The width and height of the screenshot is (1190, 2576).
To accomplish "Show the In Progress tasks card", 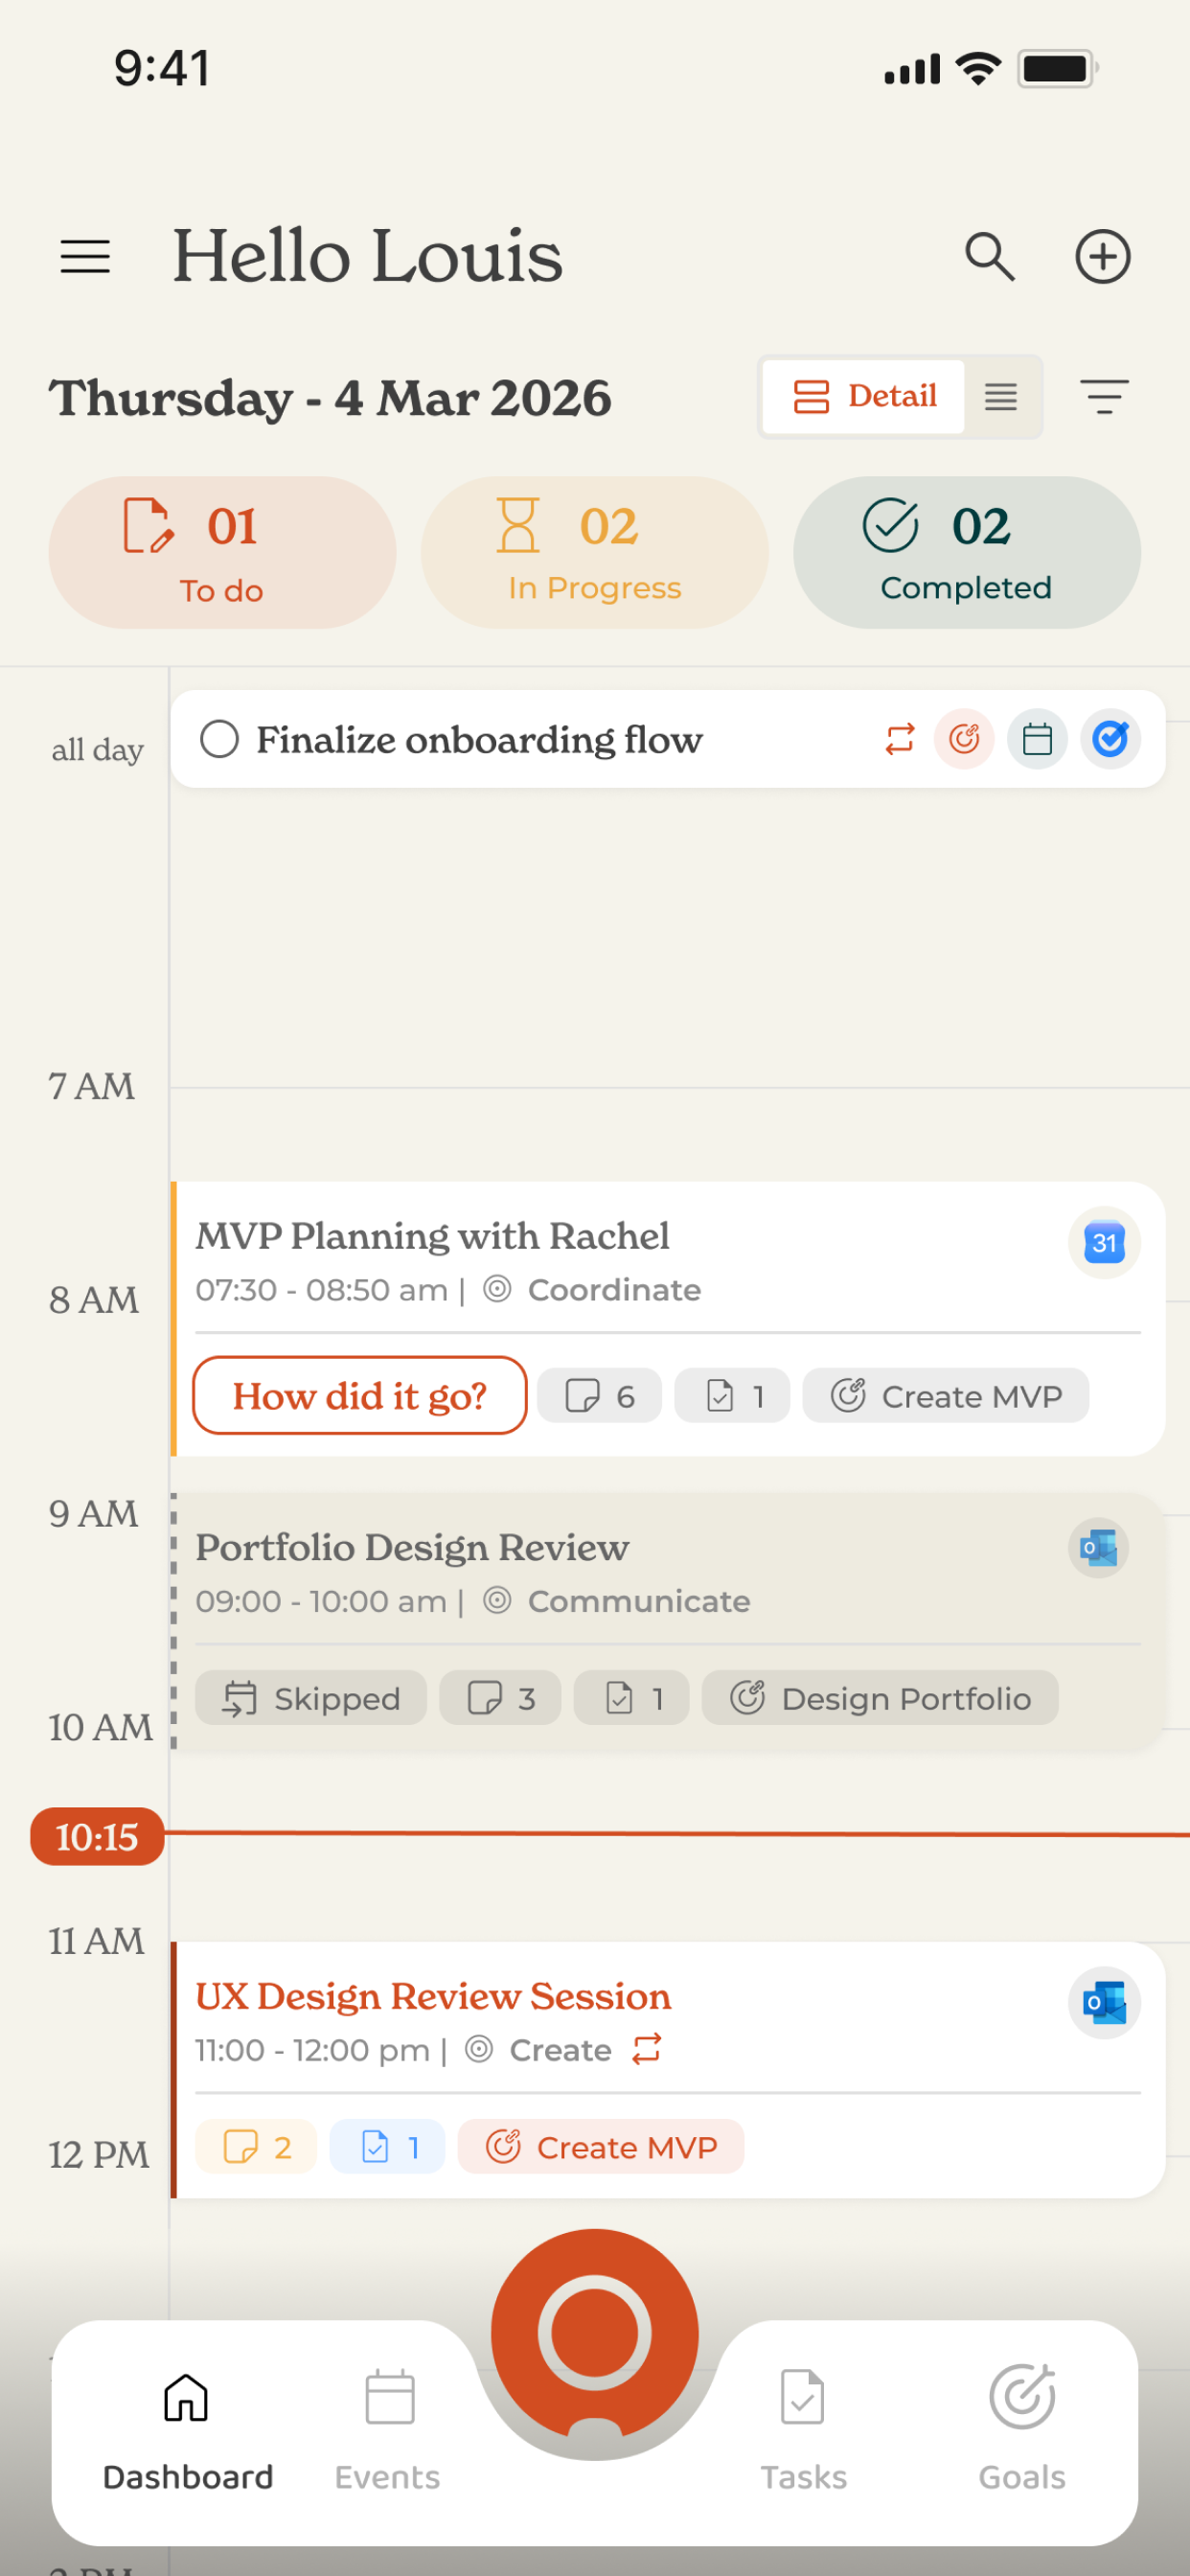I will point(595,552).
